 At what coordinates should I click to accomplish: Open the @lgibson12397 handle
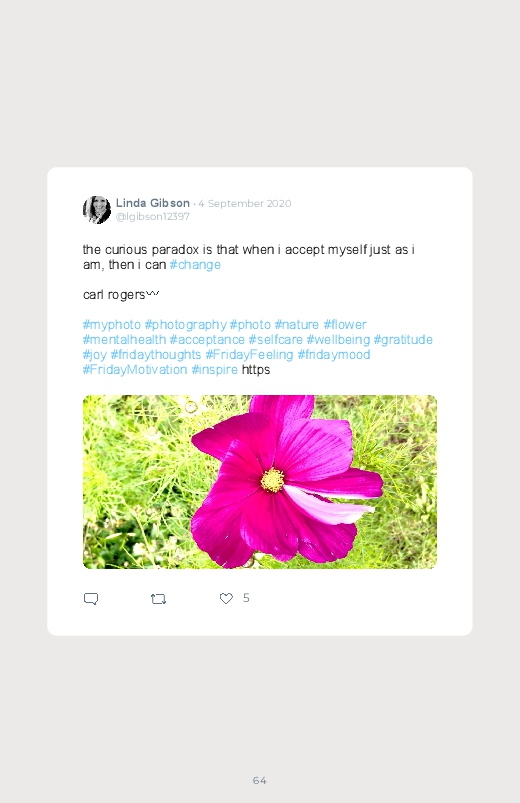153,217
